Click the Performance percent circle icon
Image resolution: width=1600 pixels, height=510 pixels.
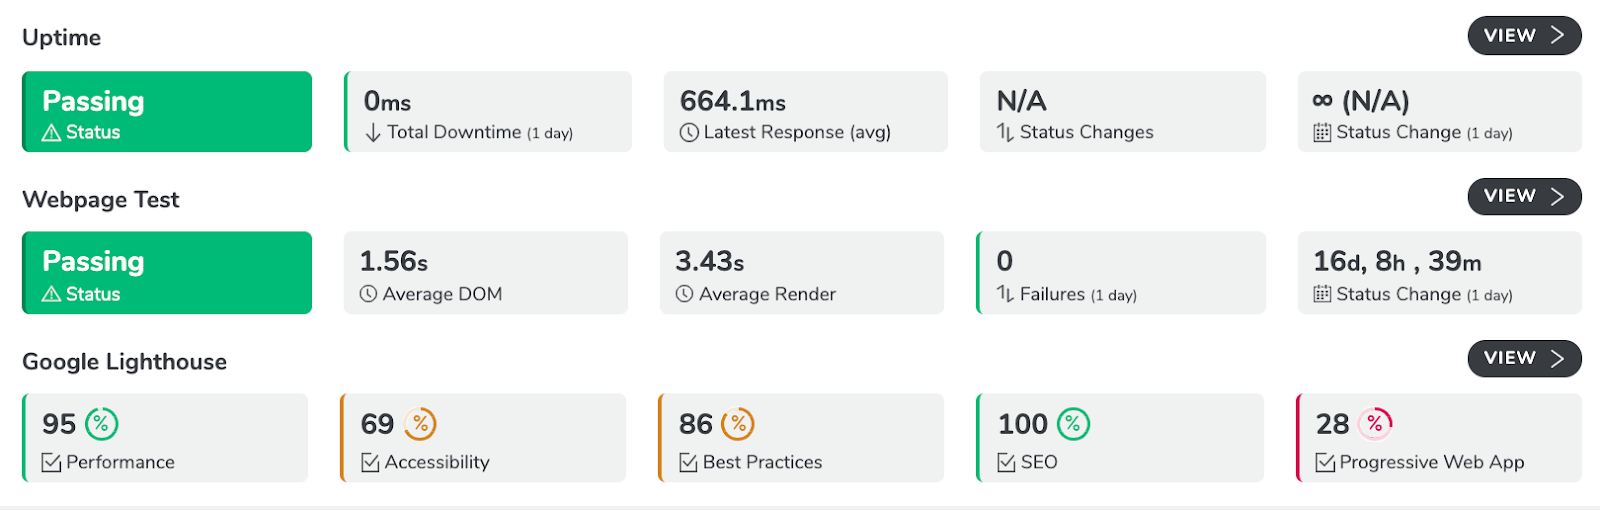[x=102, y=424]
